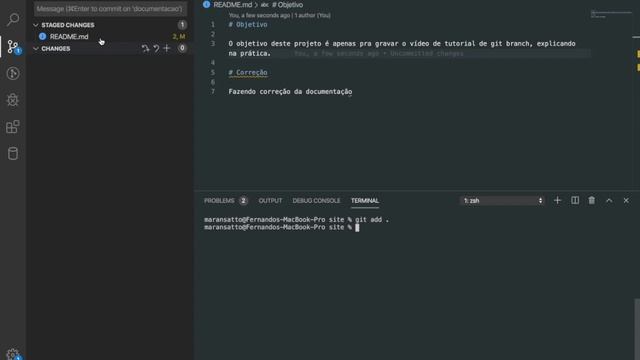640x360 pixels.
Task: Click the '# Correção' heading on line 5
Action: pyautogui.click(x=248, y=72)
